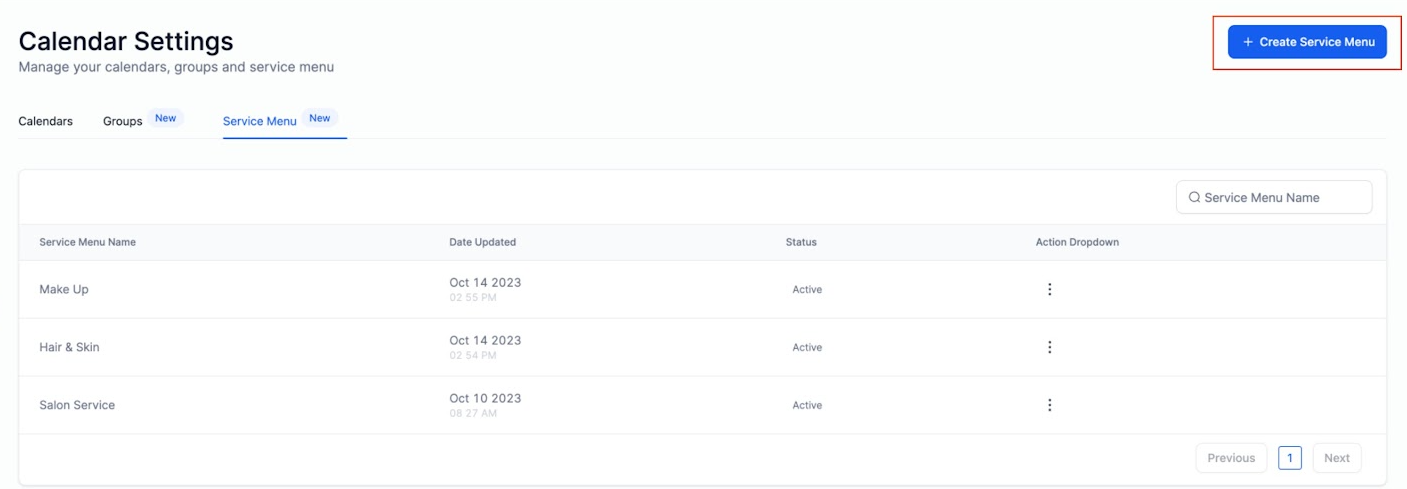Click the Hair & Skin row name
The image size is (1407, 489).
(70, 347)
